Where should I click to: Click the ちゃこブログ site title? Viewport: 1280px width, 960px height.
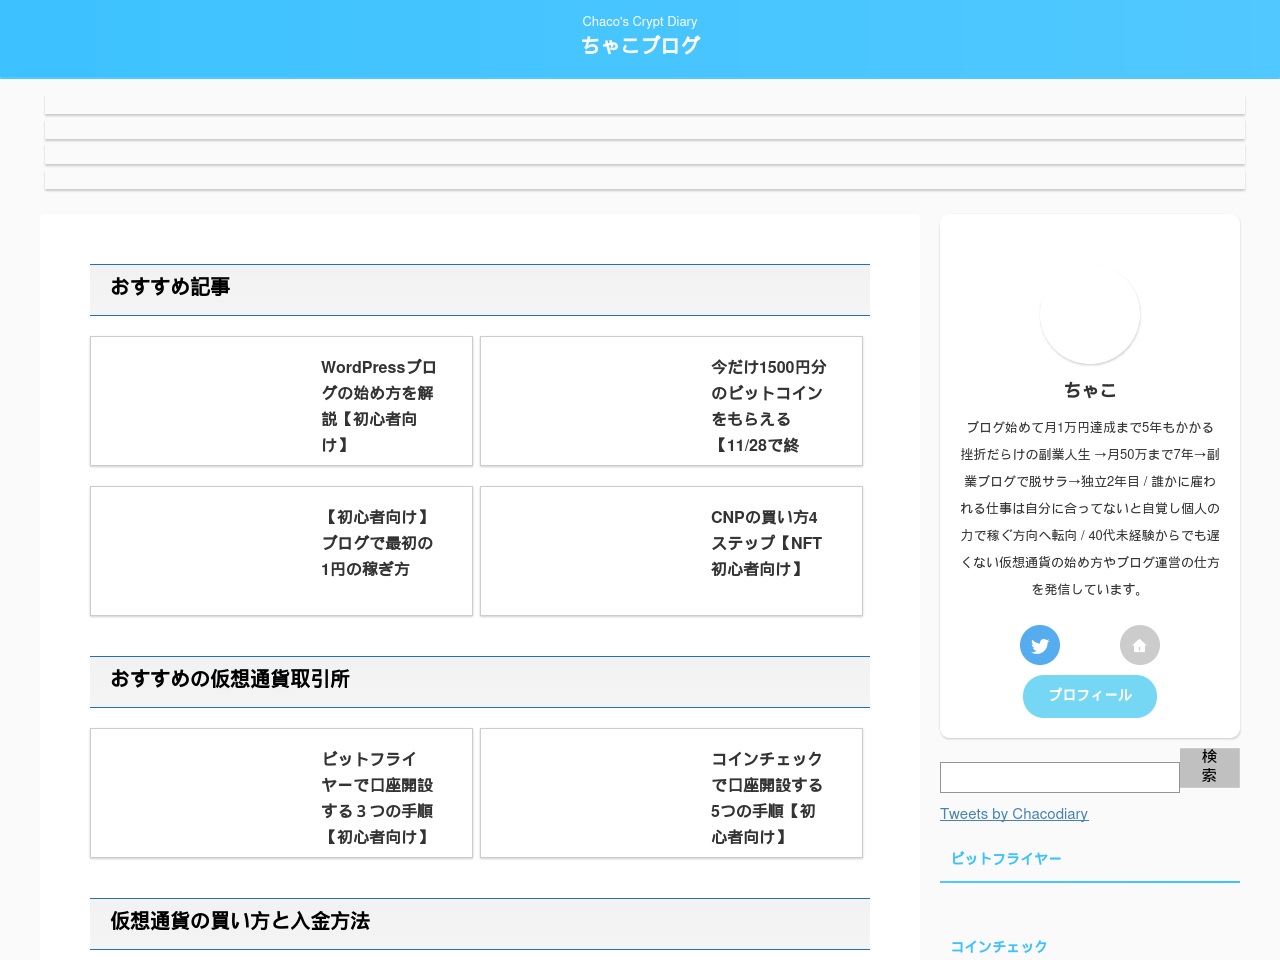click(640, 45)
